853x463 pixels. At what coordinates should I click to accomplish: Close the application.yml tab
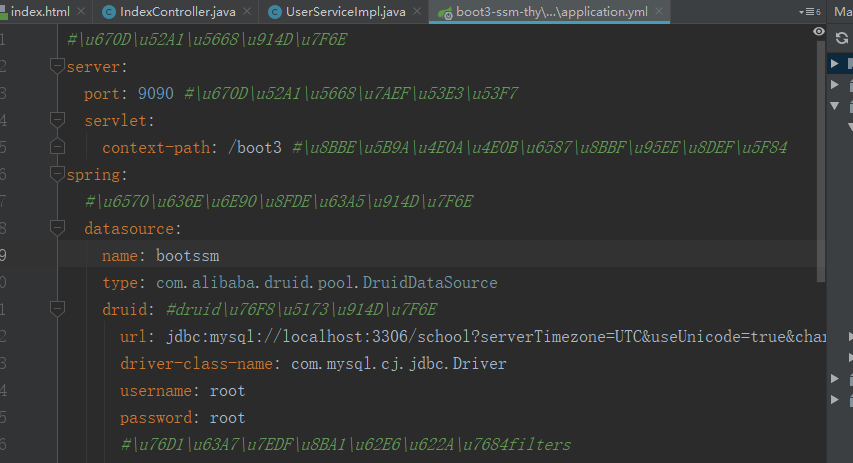(659, 11)
